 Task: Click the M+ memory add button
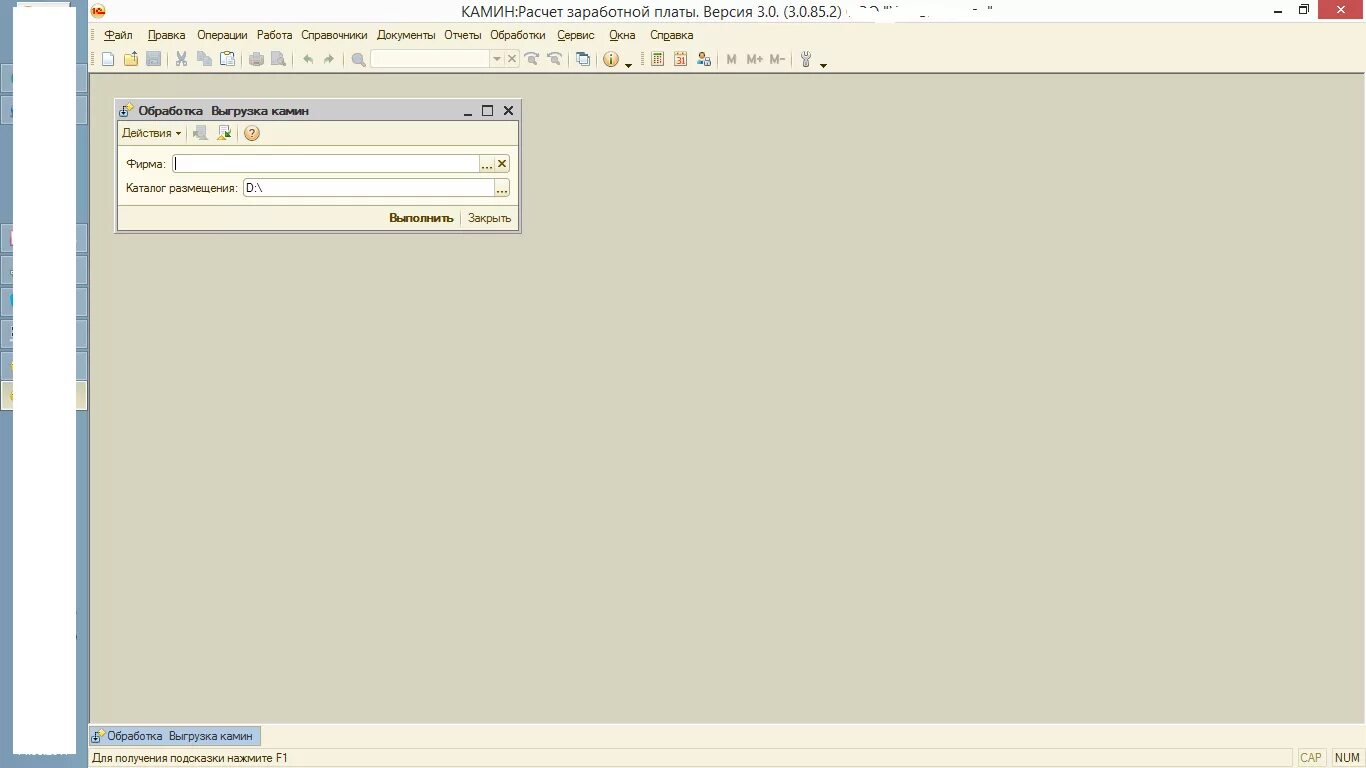(755, 59)
